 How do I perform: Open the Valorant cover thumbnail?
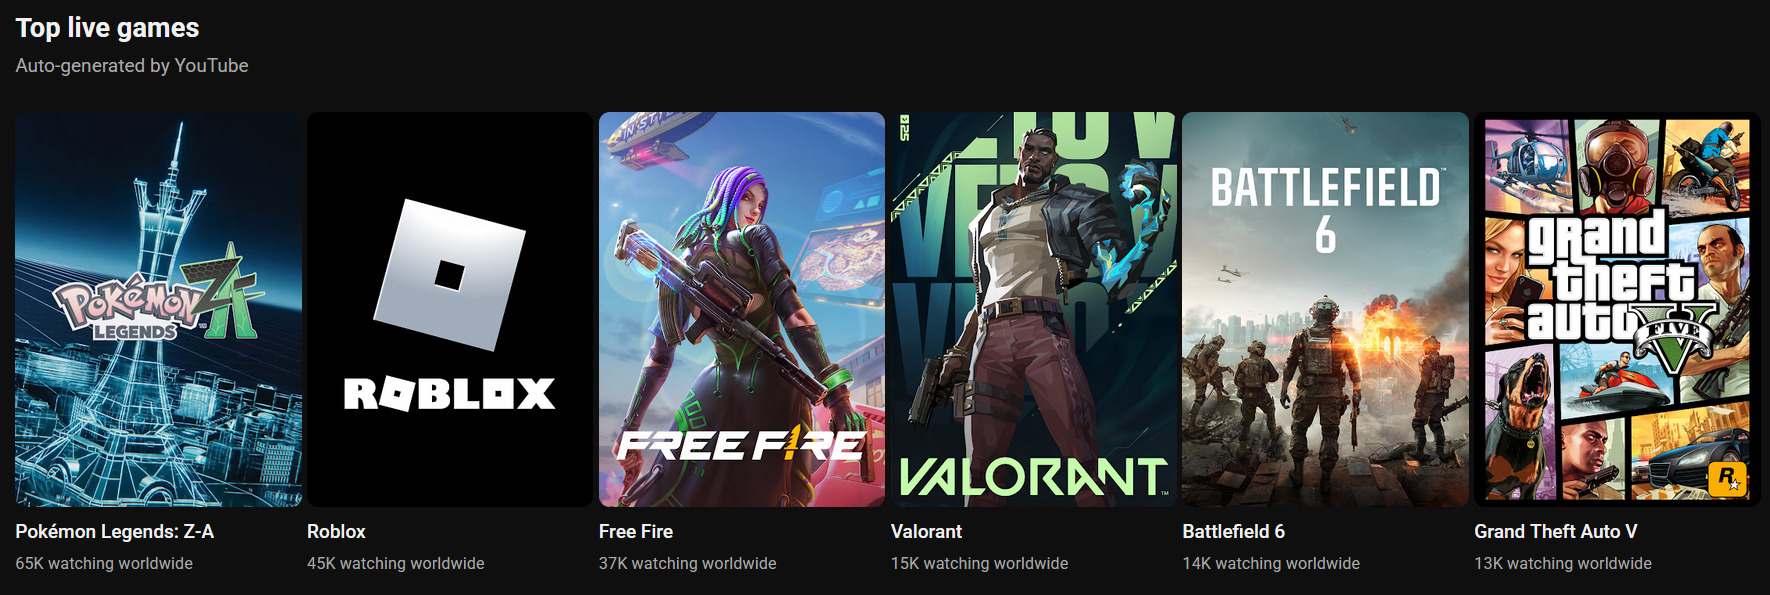[1034, 309]
